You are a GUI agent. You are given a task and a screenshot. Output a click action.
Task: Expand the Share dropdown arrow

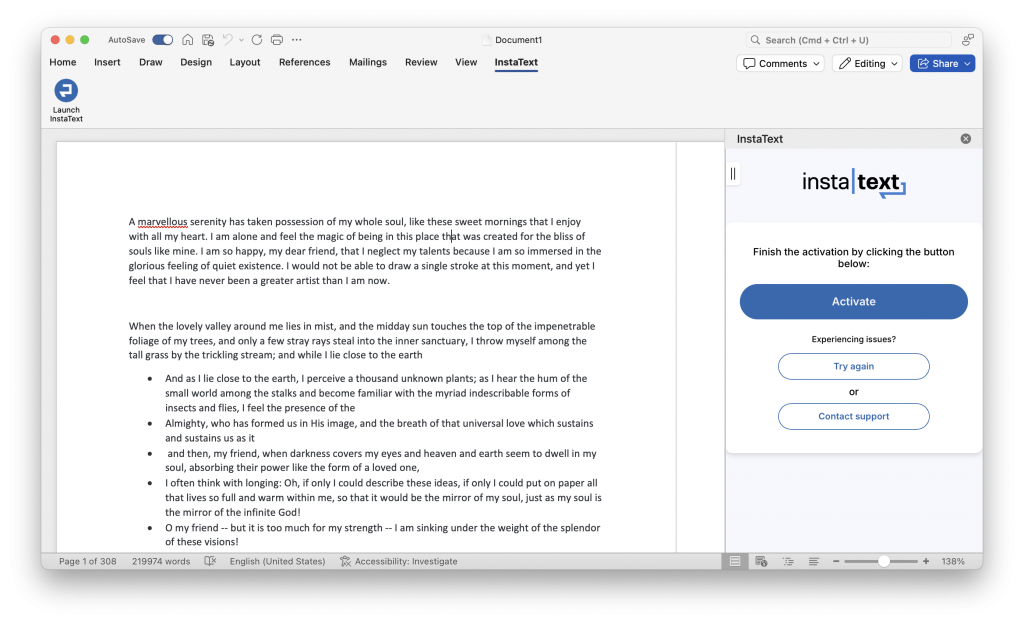tap(967, 63)
